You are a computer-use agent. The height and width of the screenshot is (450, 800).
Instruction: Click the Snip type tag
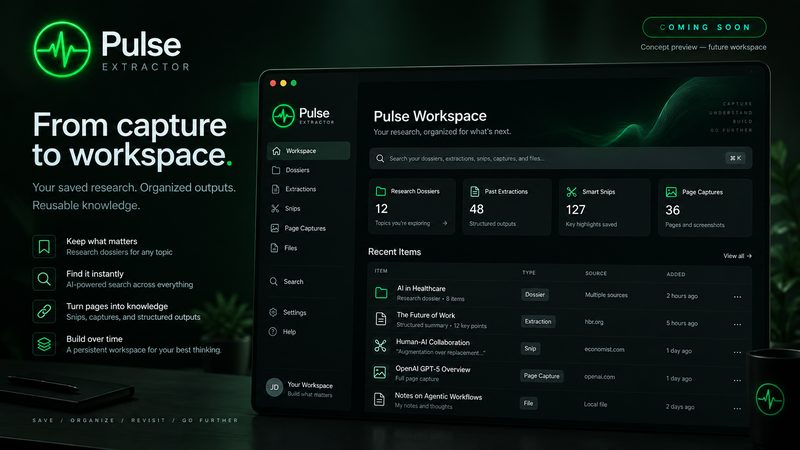[530, 348]
